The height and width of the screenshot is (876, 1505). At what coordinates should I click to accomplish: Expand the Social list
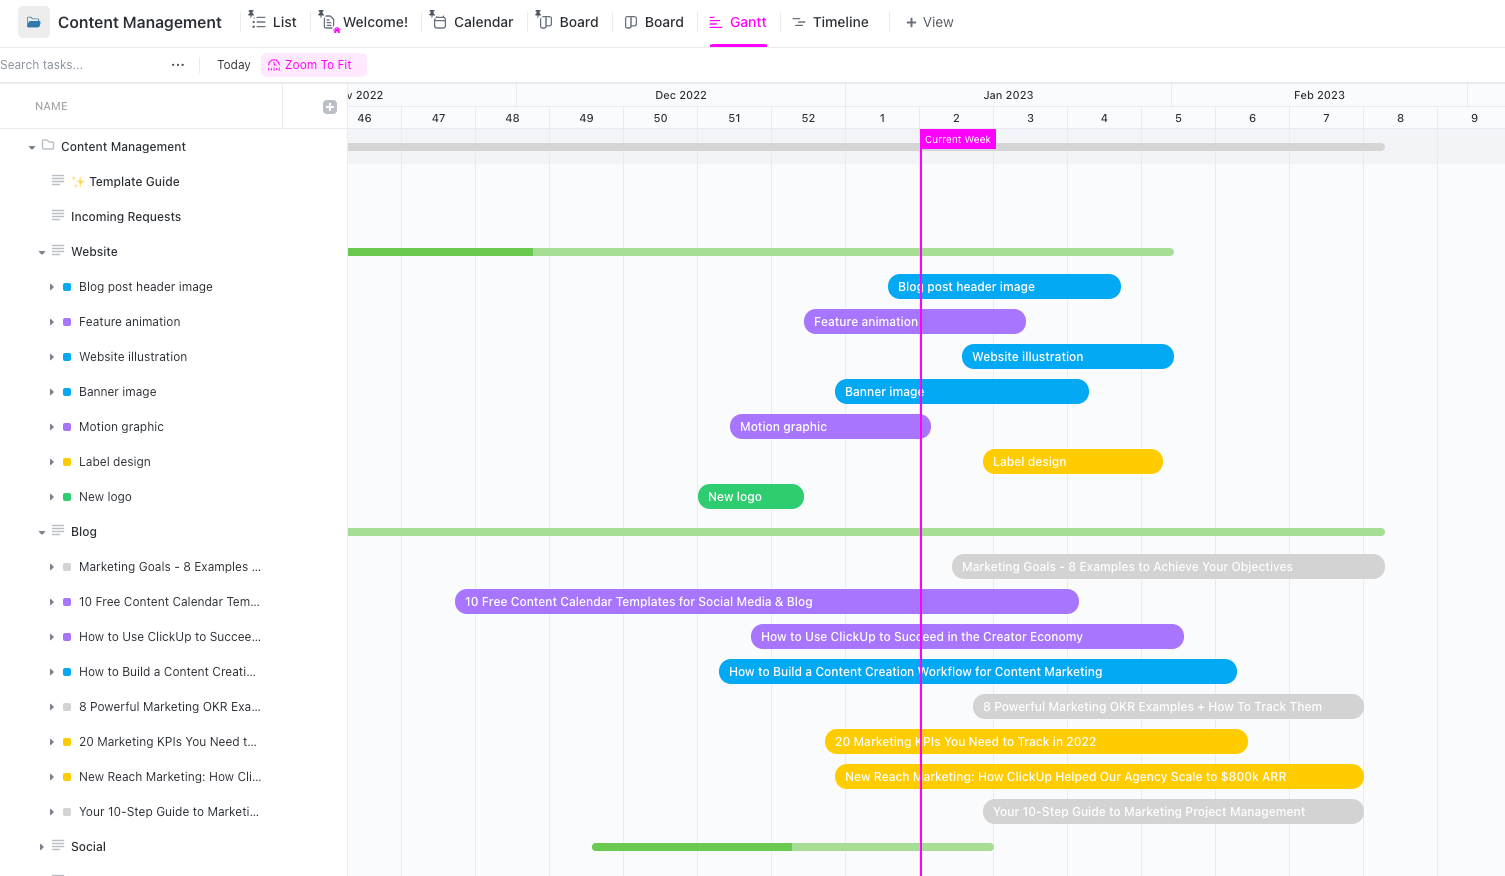tap(41, 846)
